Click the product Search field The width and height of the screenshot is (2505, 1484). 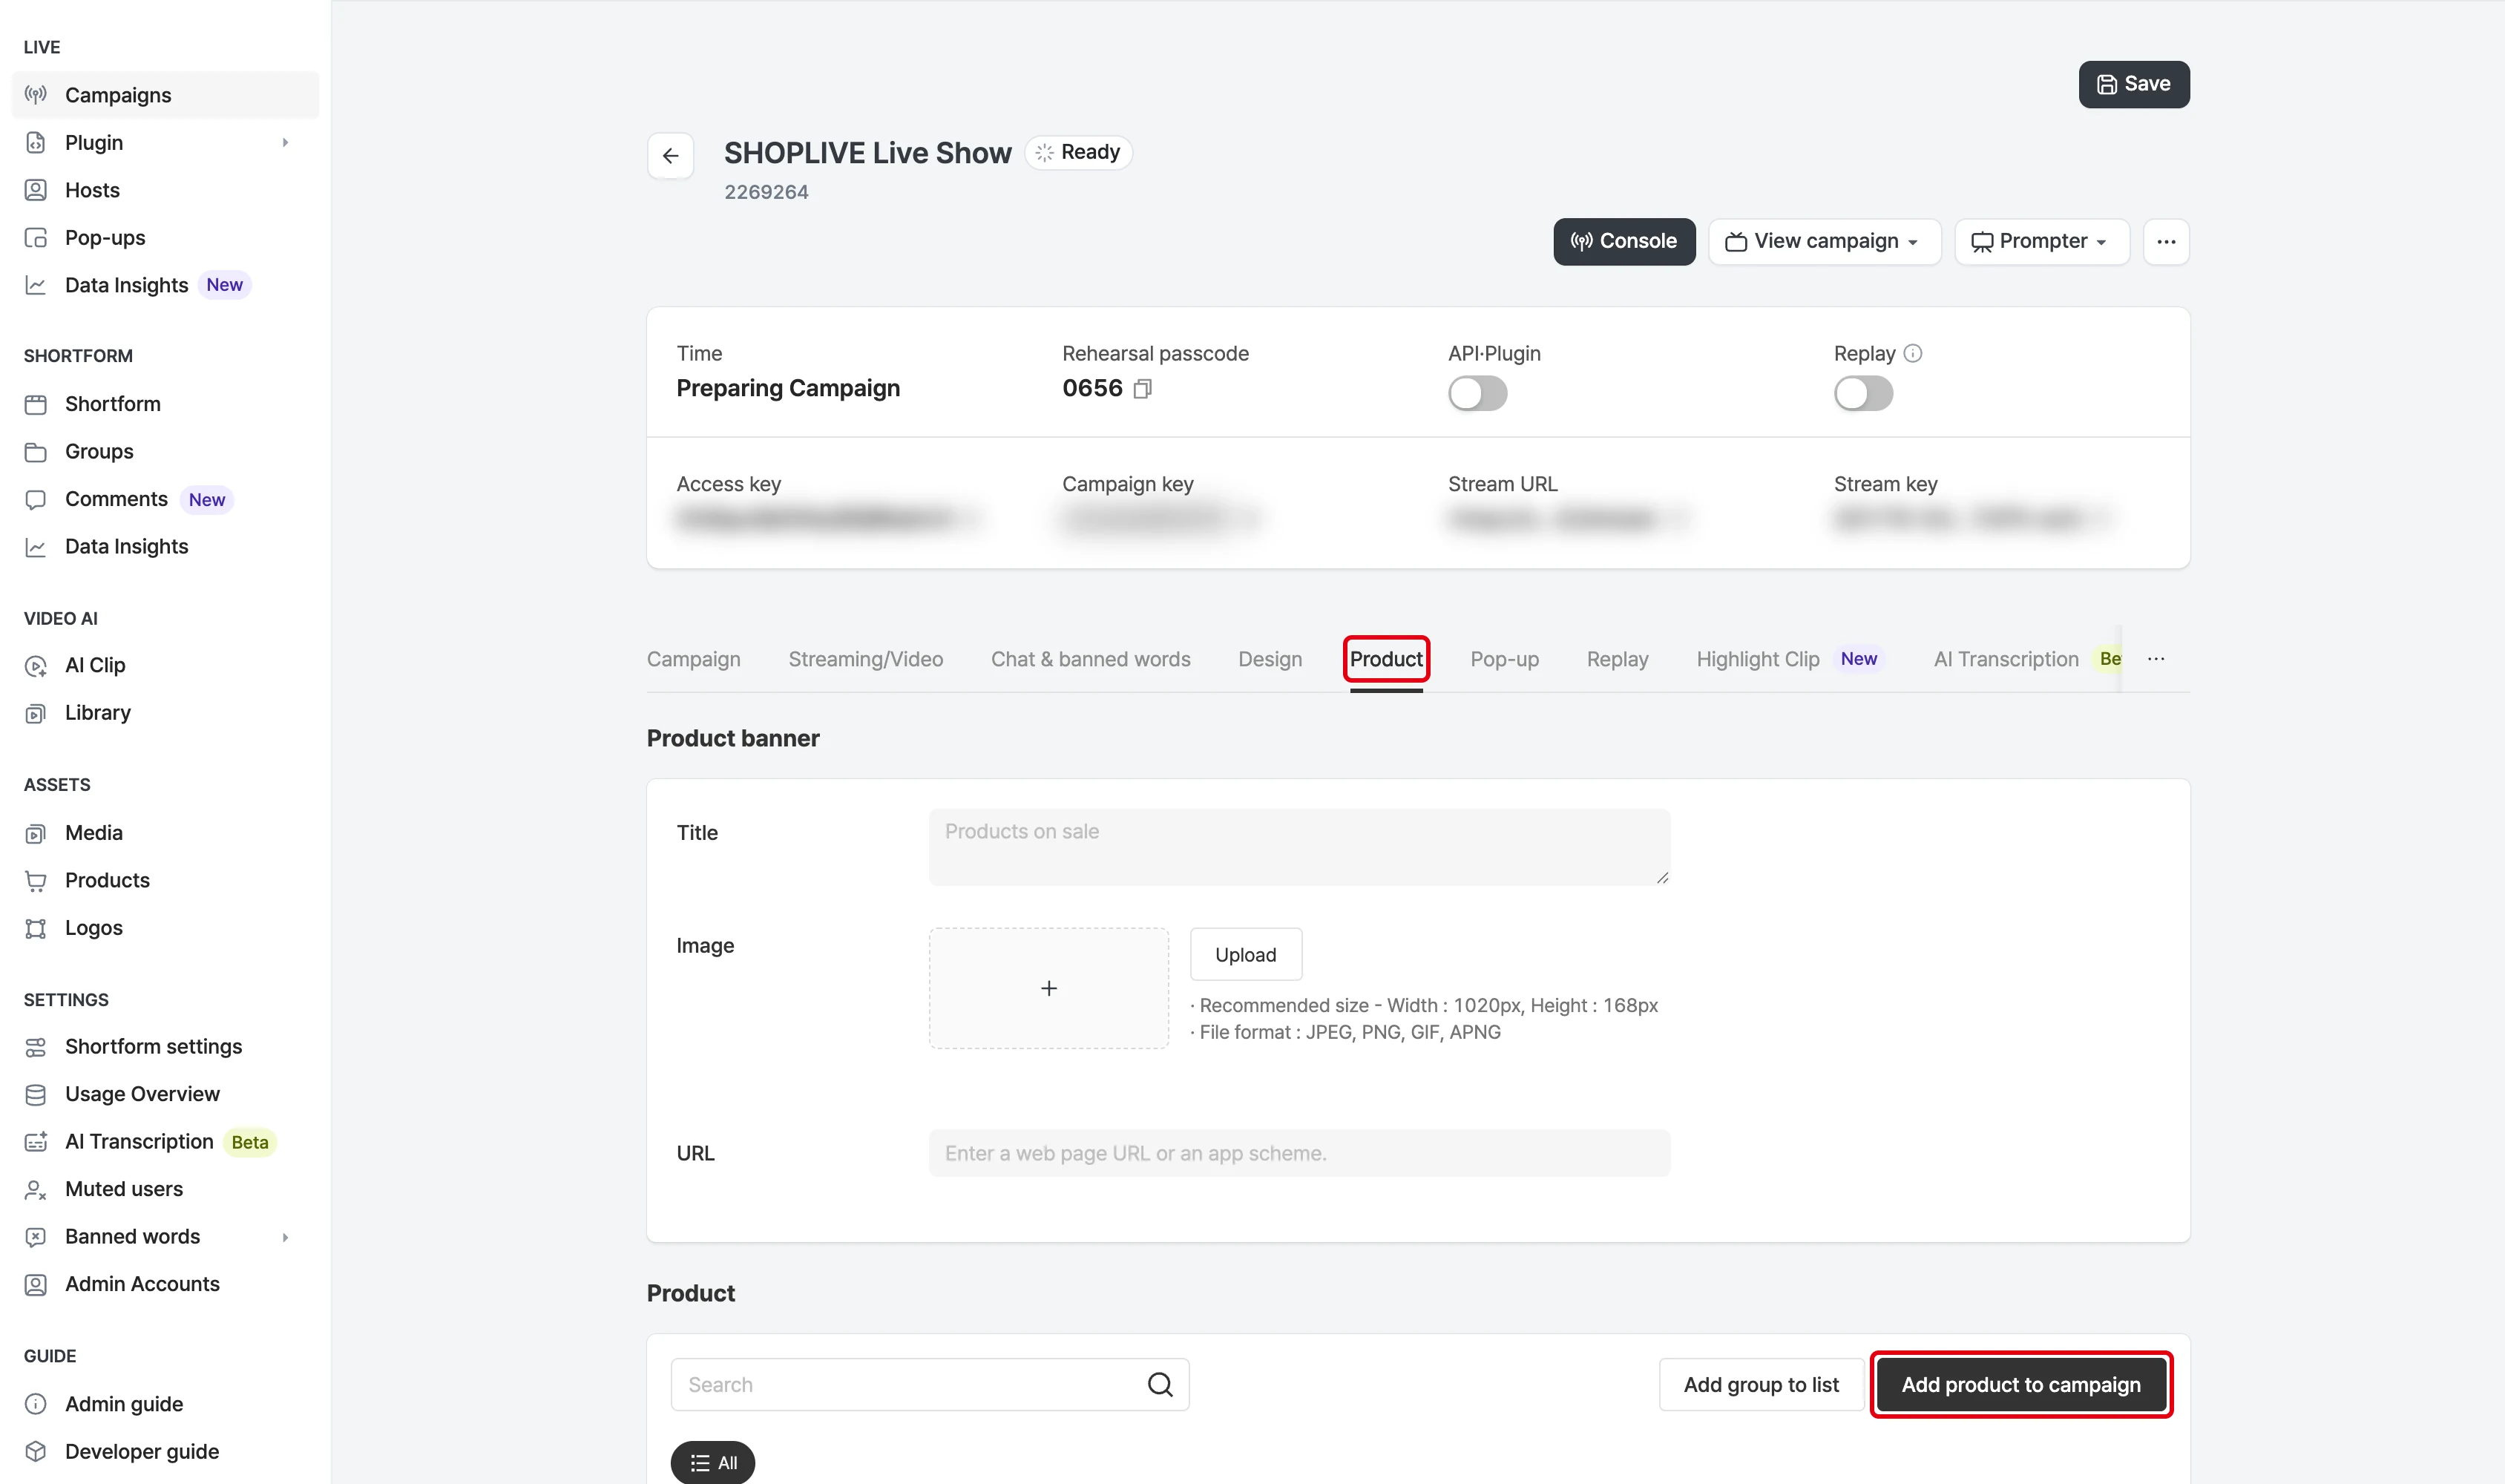[929, 1384]
